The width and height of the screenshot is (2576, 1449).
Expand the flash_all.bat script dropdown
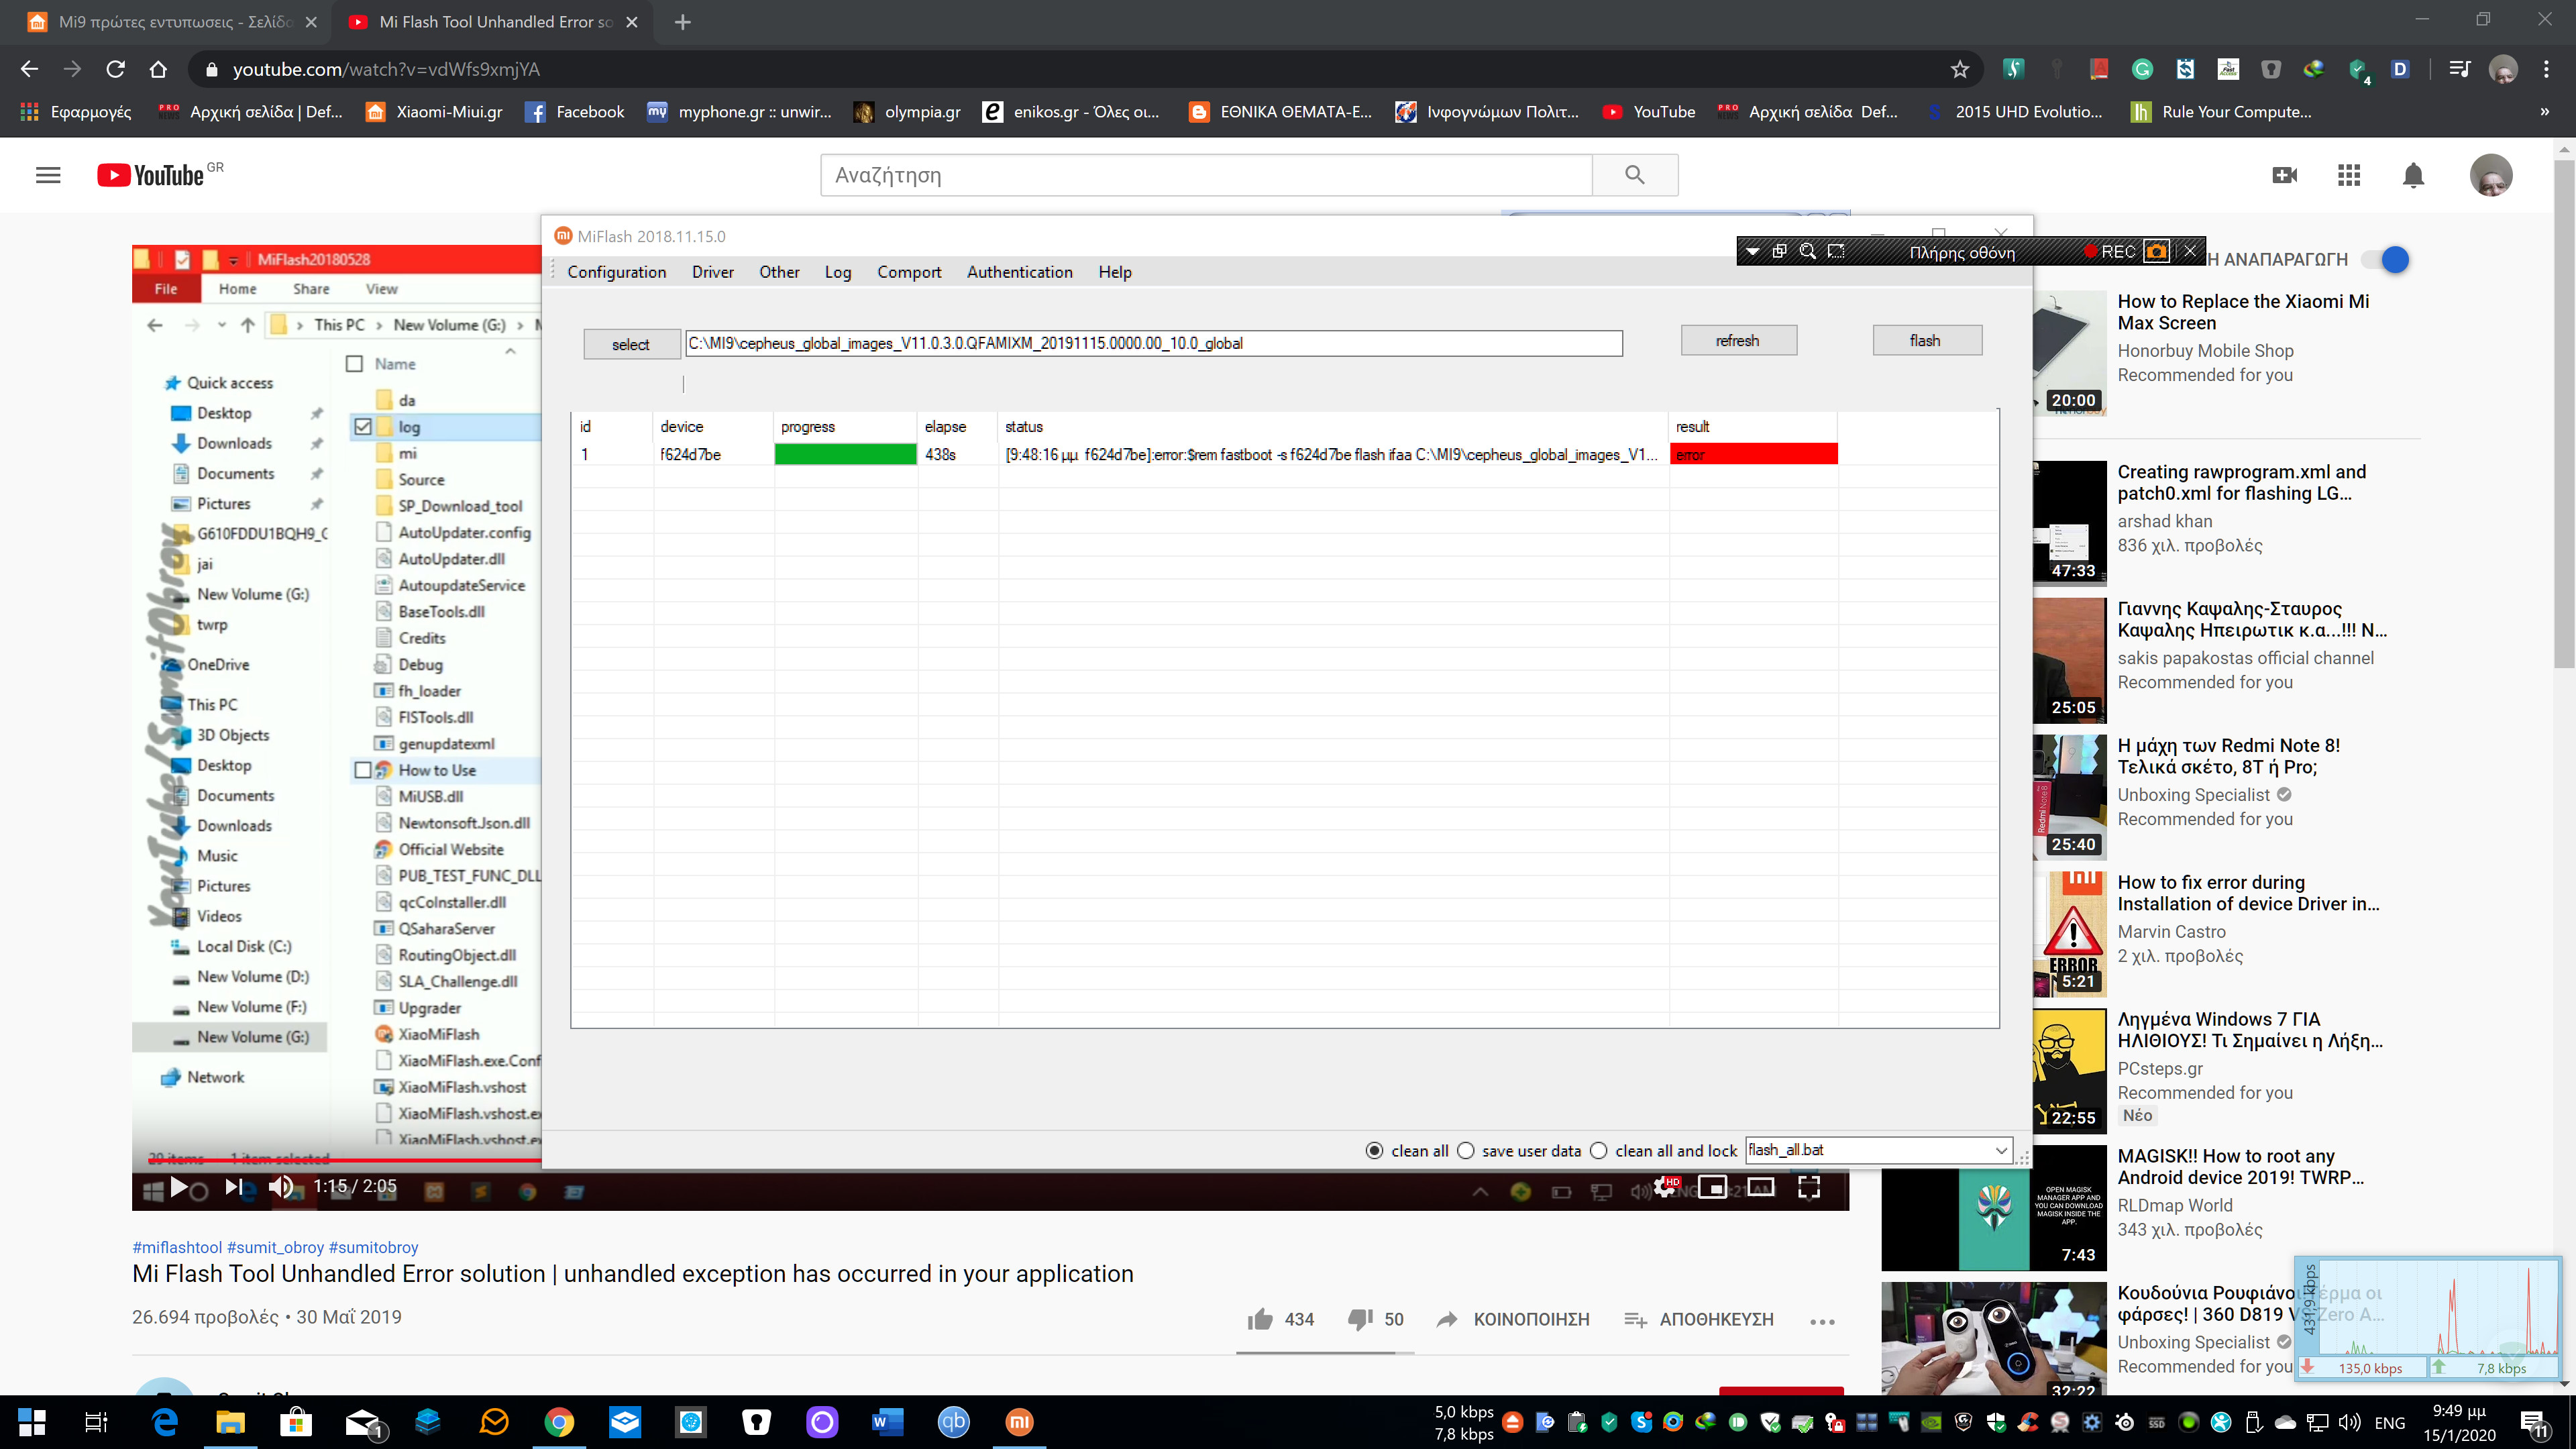coord(2001,1151)
